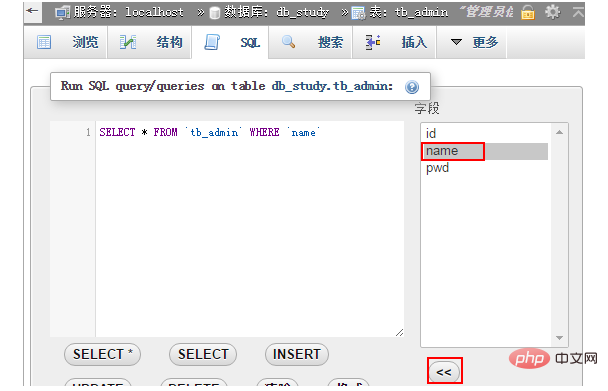
Task: Click the back arrow navigation icon
Action: coord(32,11)
